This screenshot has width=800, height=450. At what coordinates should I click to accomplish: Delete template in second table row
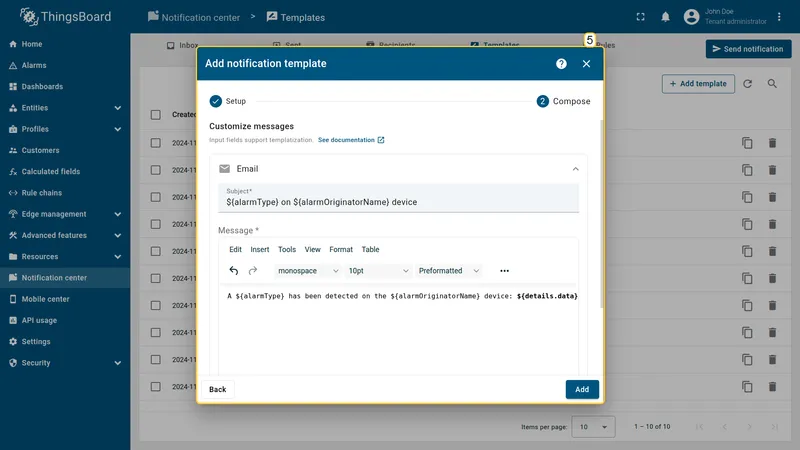click(x=772, y=170)
